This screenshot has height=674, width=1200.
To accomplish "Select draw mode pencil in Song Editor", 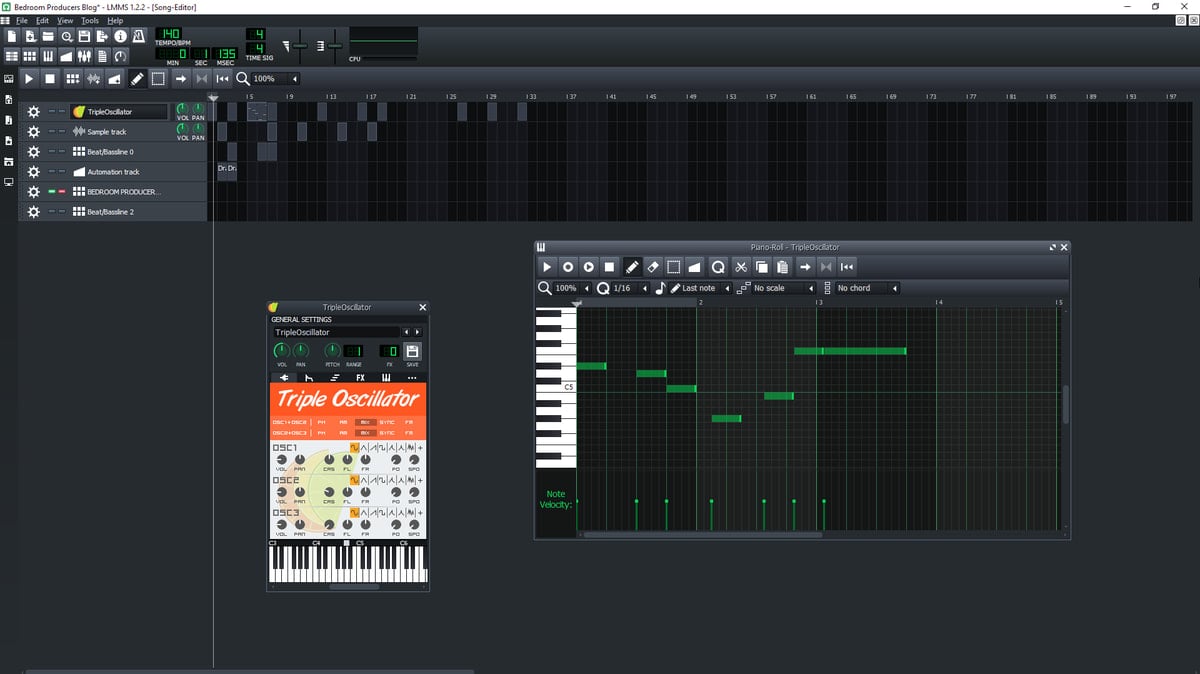I will (x=136, y=79).
